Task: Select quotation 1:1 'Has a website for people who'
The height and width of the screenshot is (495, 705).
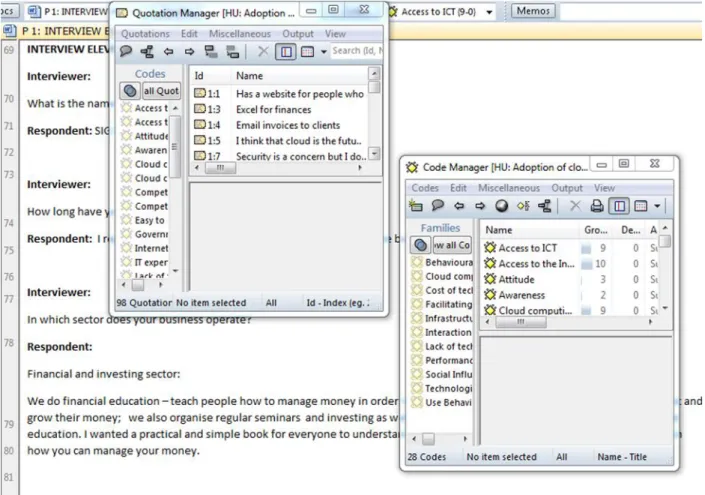Action: click(279, 94)
